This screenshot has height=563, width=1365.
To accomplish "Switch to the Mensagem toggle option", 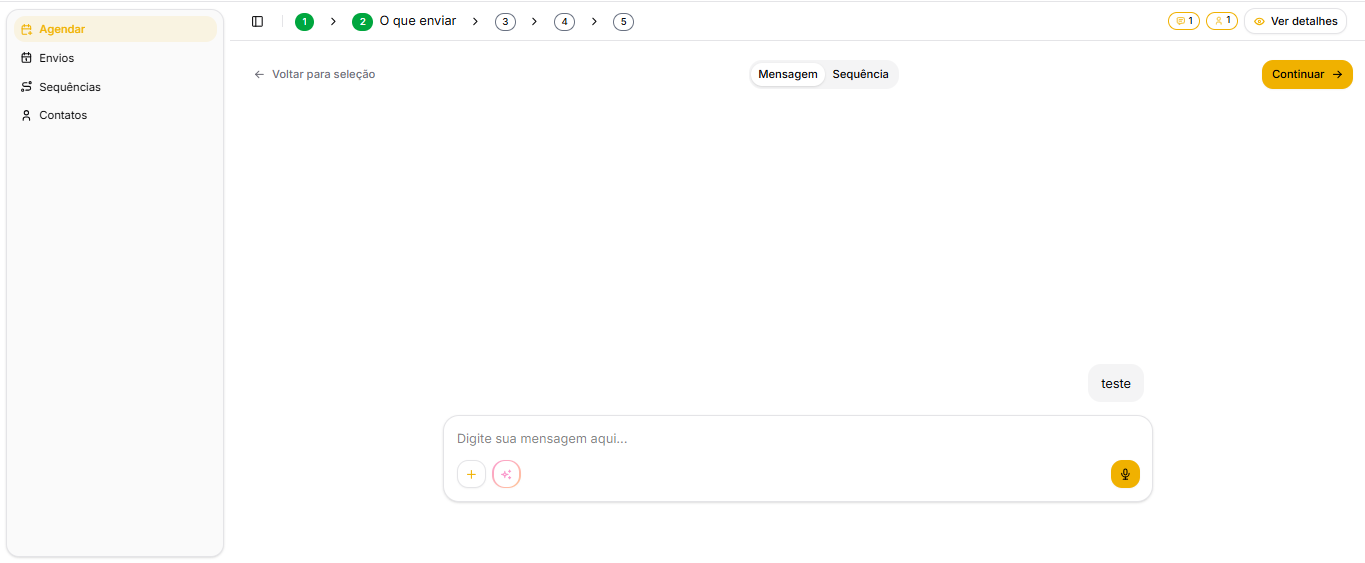I will 787,74.
